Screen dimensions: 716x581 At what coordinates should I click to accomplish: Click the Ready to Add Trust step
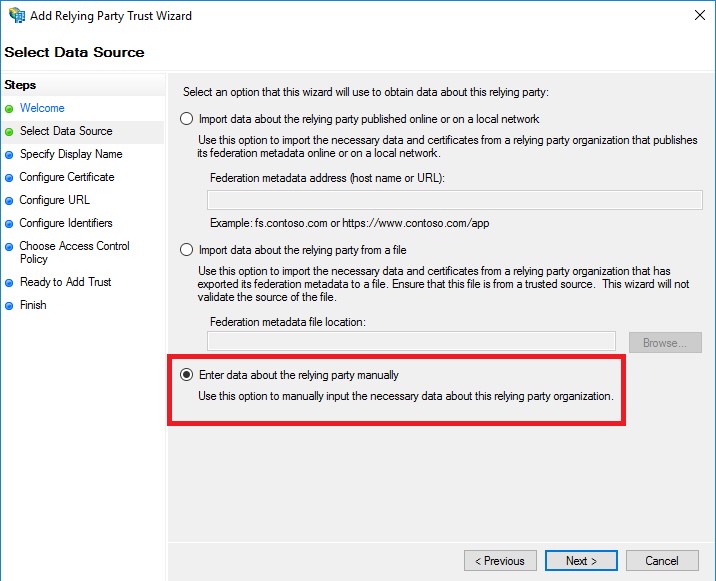coord(66,282)
